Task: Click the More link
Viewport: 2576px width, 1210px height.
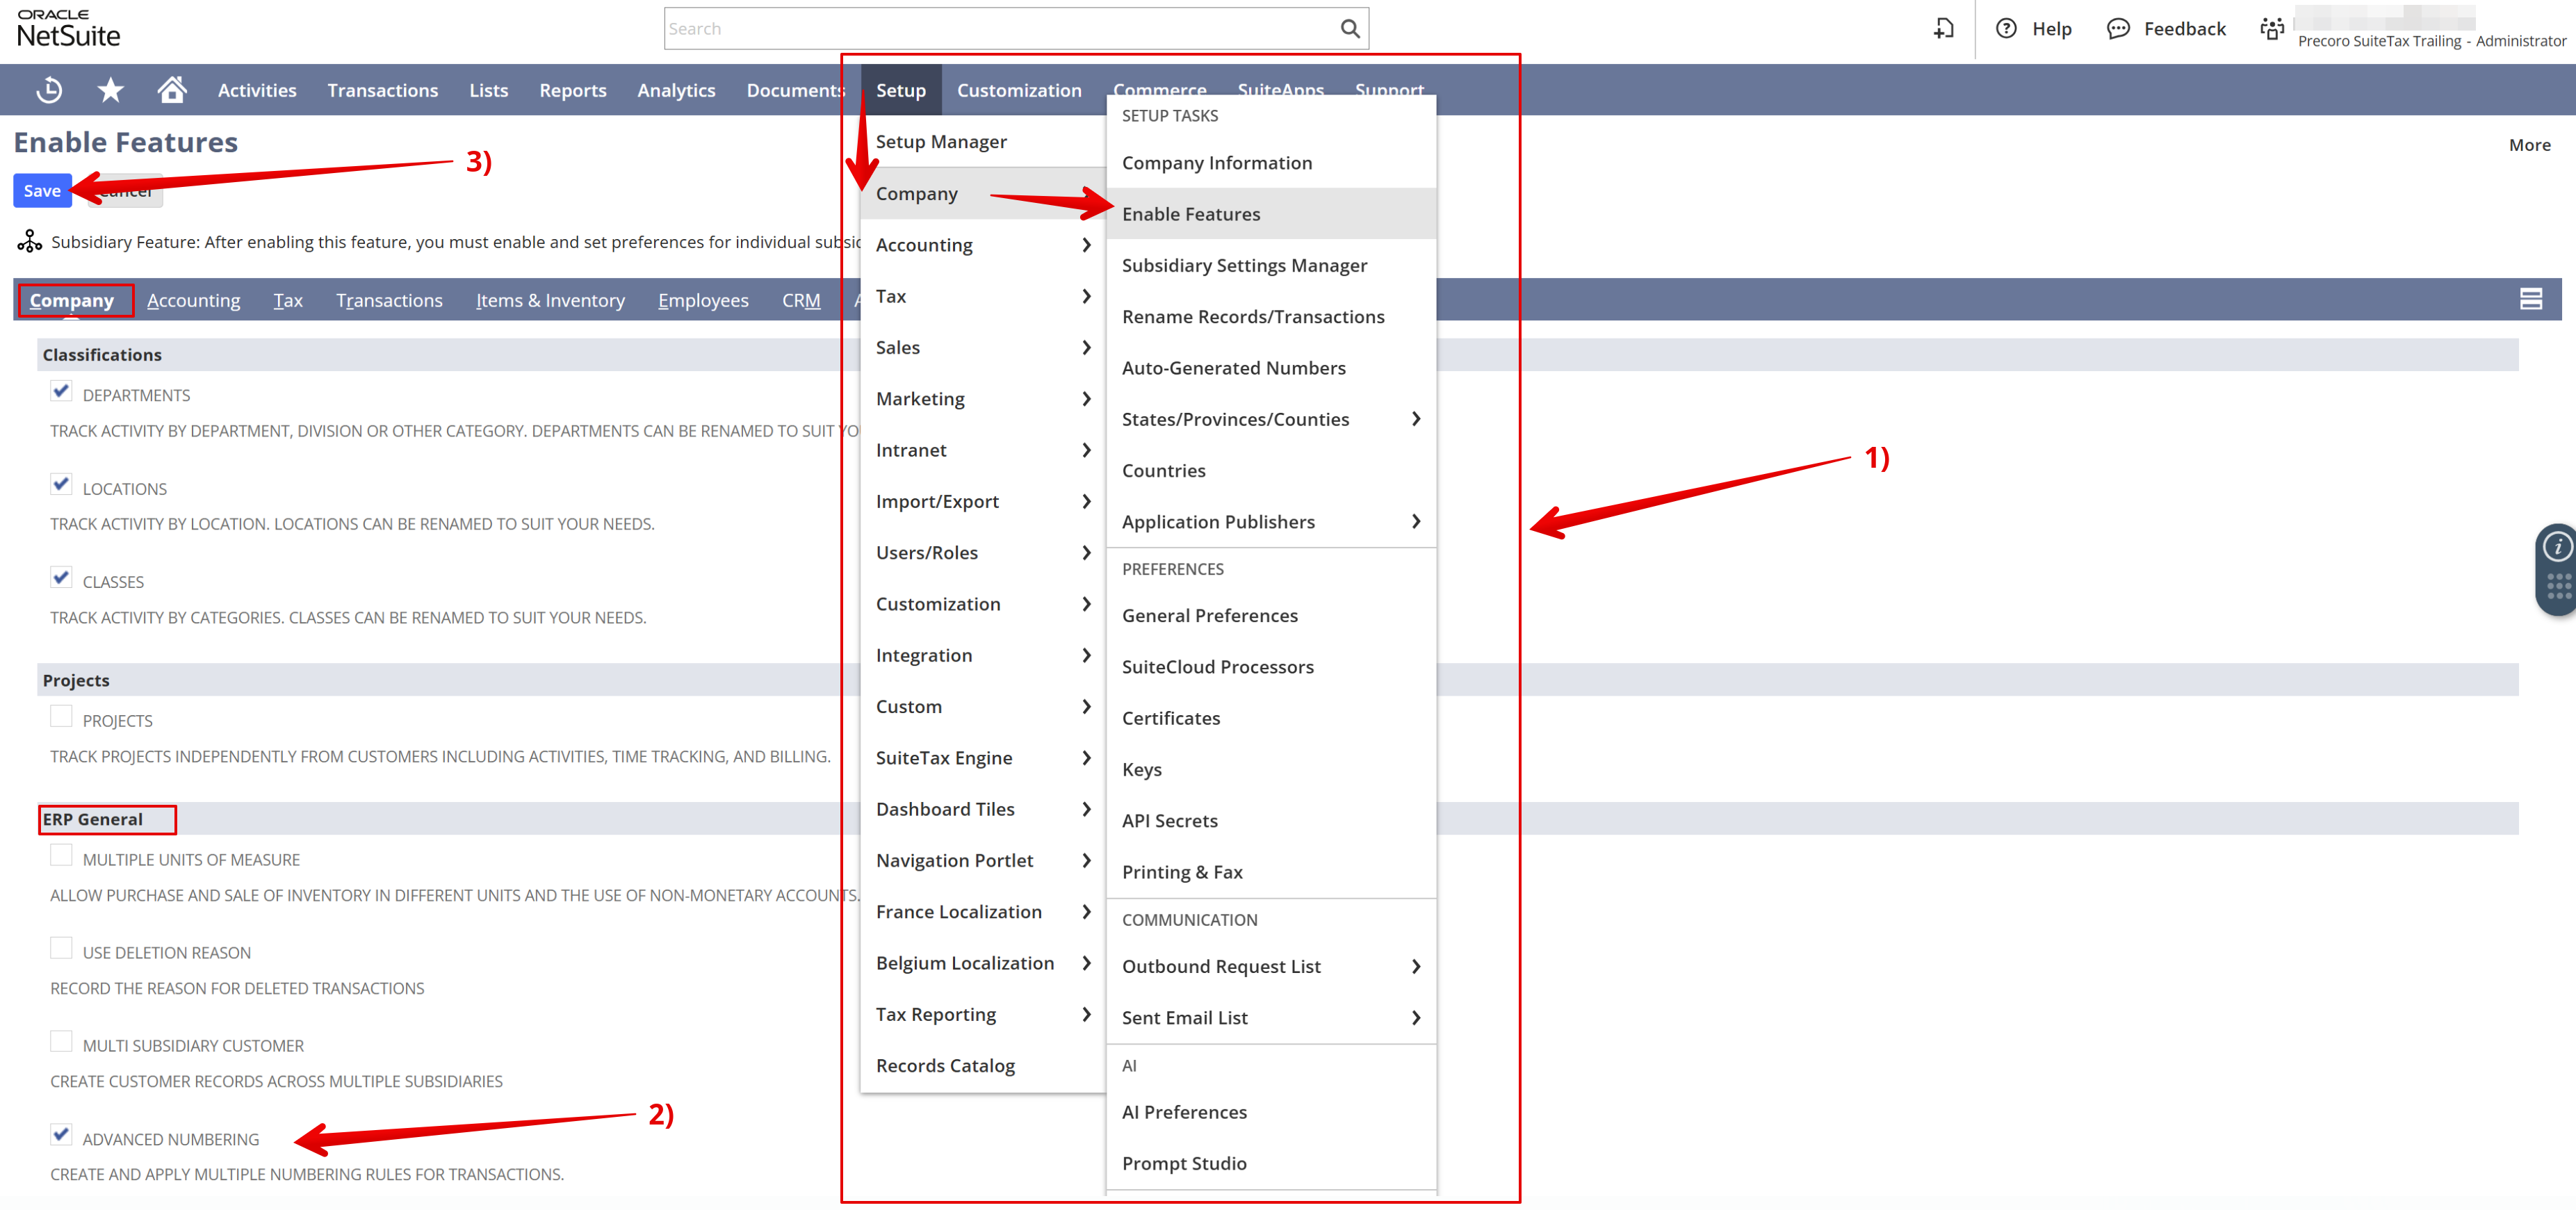Action: pos(2529,145)
